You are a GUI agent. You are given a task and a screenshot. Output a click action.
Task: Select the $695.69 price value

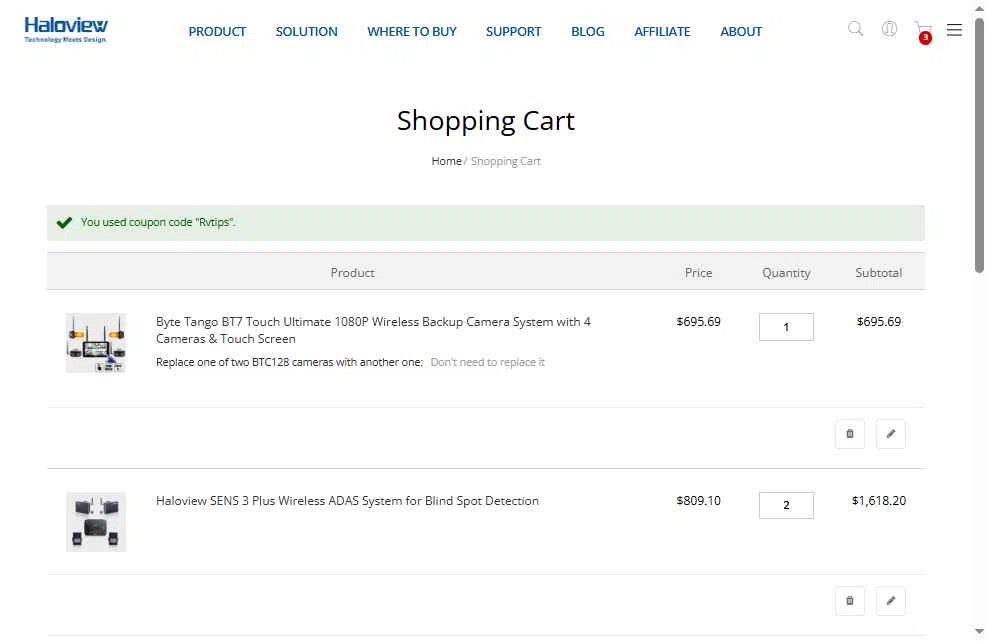[699, 322]
